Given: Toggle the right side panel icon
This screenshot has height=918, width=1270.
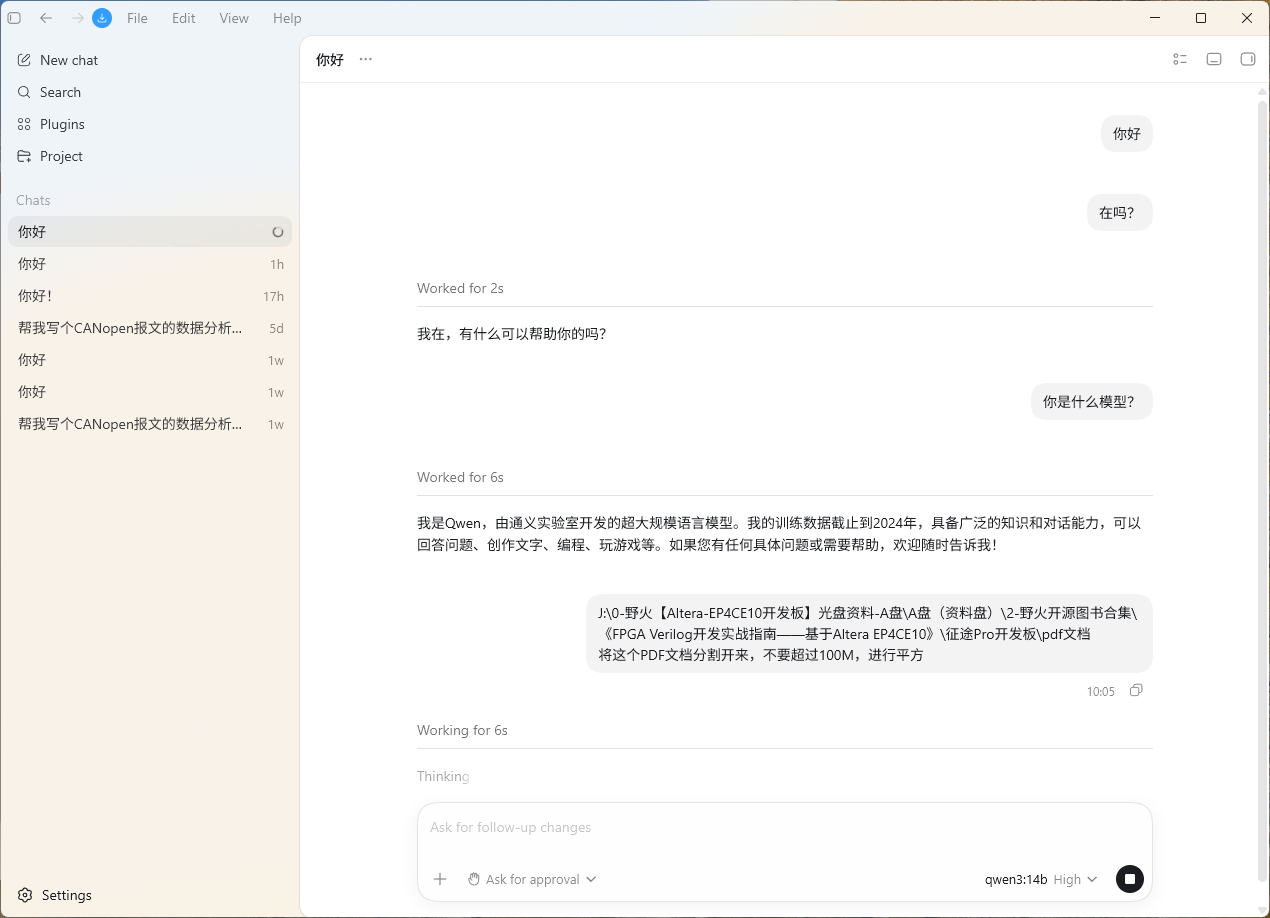Looking at the screenshot, I should click(1248, 59).
